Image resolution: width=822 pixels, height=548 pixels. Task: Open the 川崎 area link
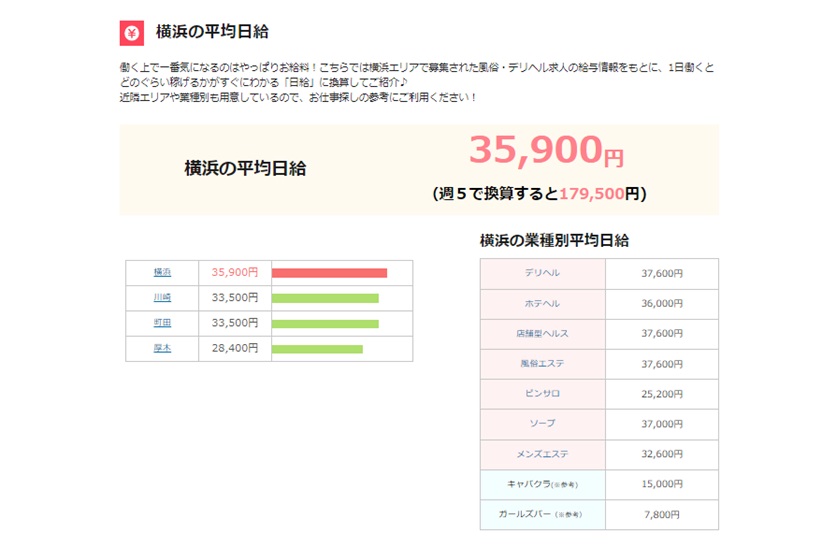tap(162, 298)
